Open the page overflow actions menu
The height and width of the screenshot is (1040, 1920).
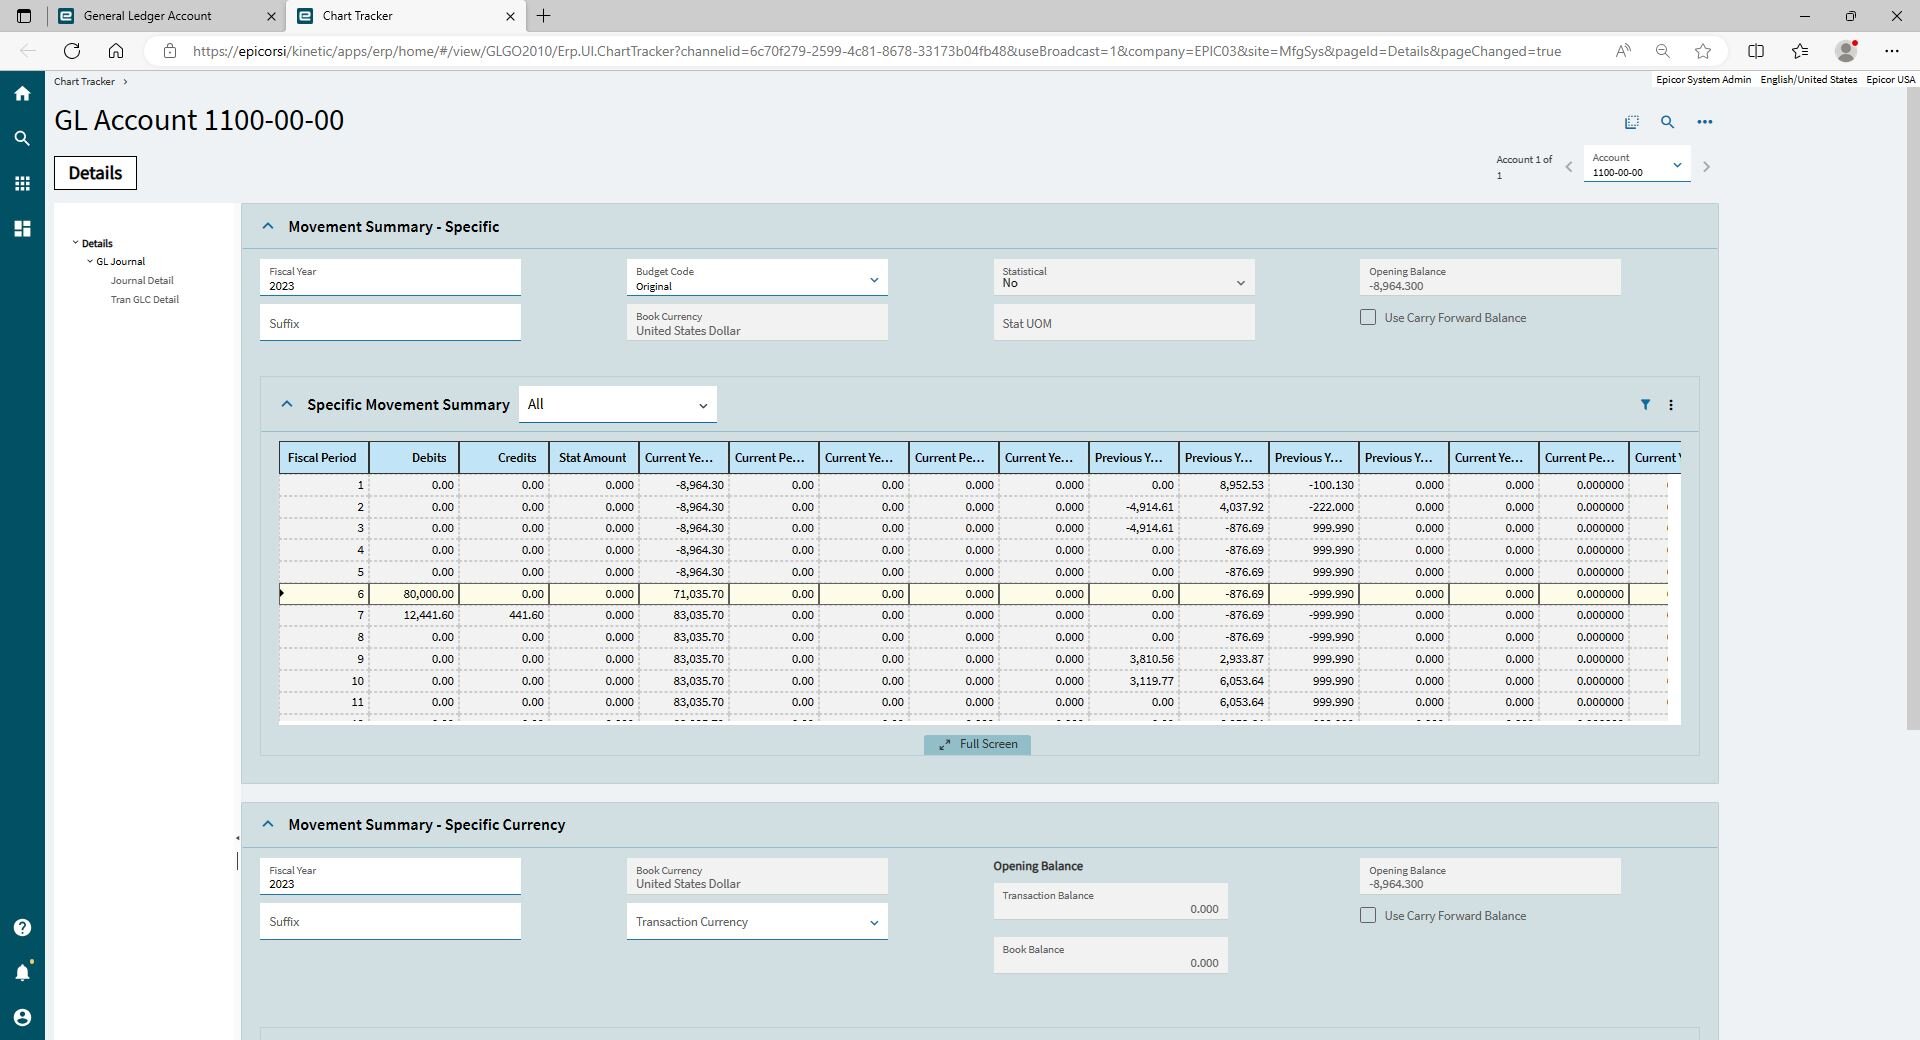point(1705,122)
